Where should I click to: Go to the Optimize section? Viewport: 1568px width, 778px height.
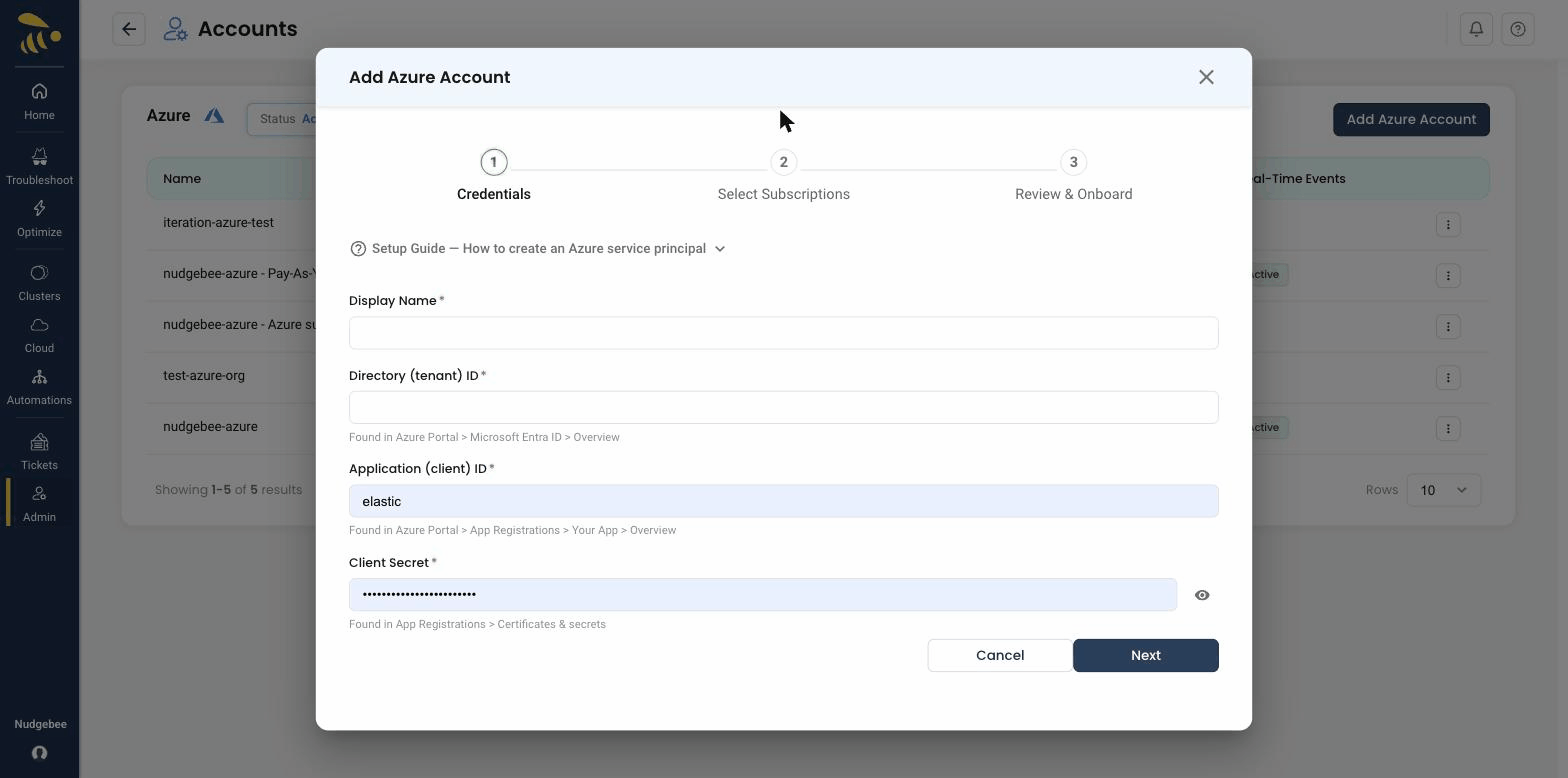(39, 218)
